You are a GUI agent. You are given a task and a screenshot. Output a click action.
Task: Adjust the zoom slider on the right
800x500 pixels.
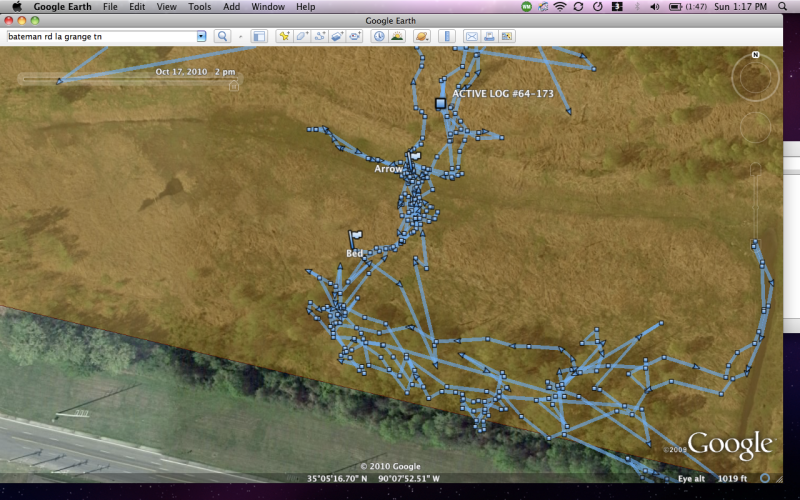pyautogui.click(x=755, y=207)
